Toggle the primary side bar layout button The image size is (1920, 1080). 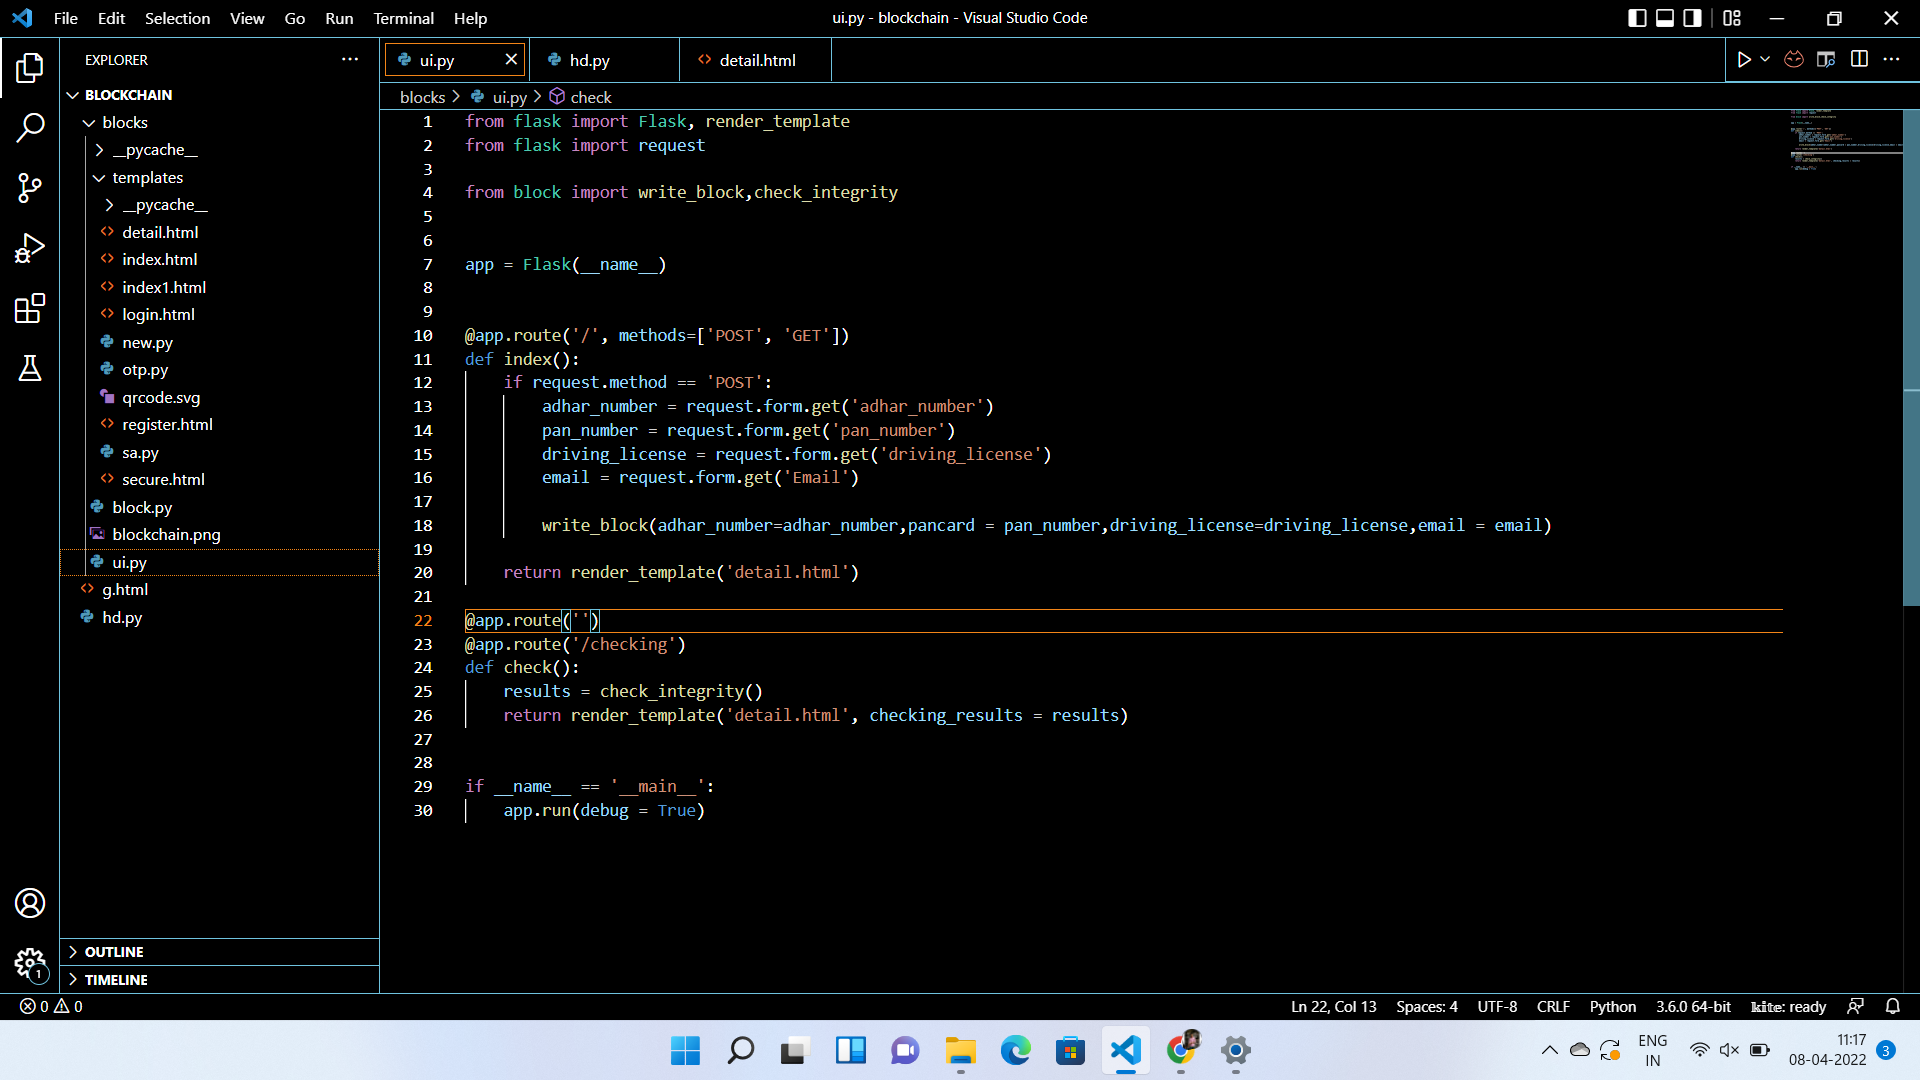tap(1637, 18)
